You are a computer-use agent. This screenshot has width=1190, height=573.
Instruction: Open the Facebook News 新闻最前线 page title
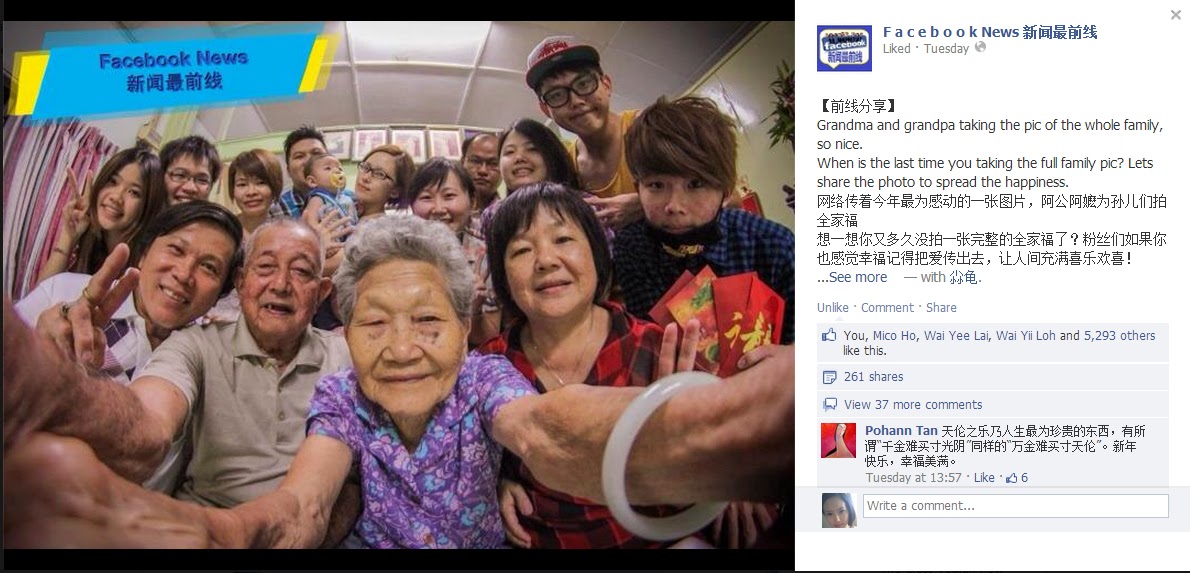pyautogui.click(x=990, y=32)
